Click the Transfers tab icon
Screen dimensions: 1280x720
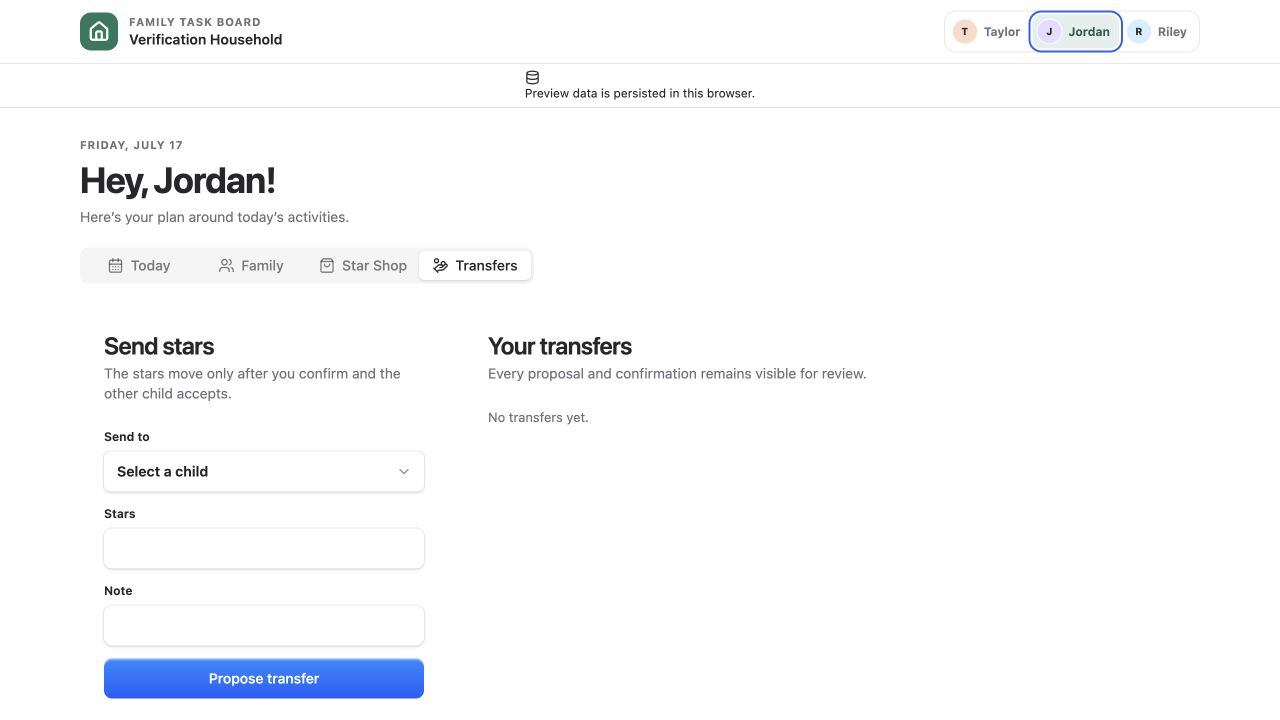pos(440,265)
